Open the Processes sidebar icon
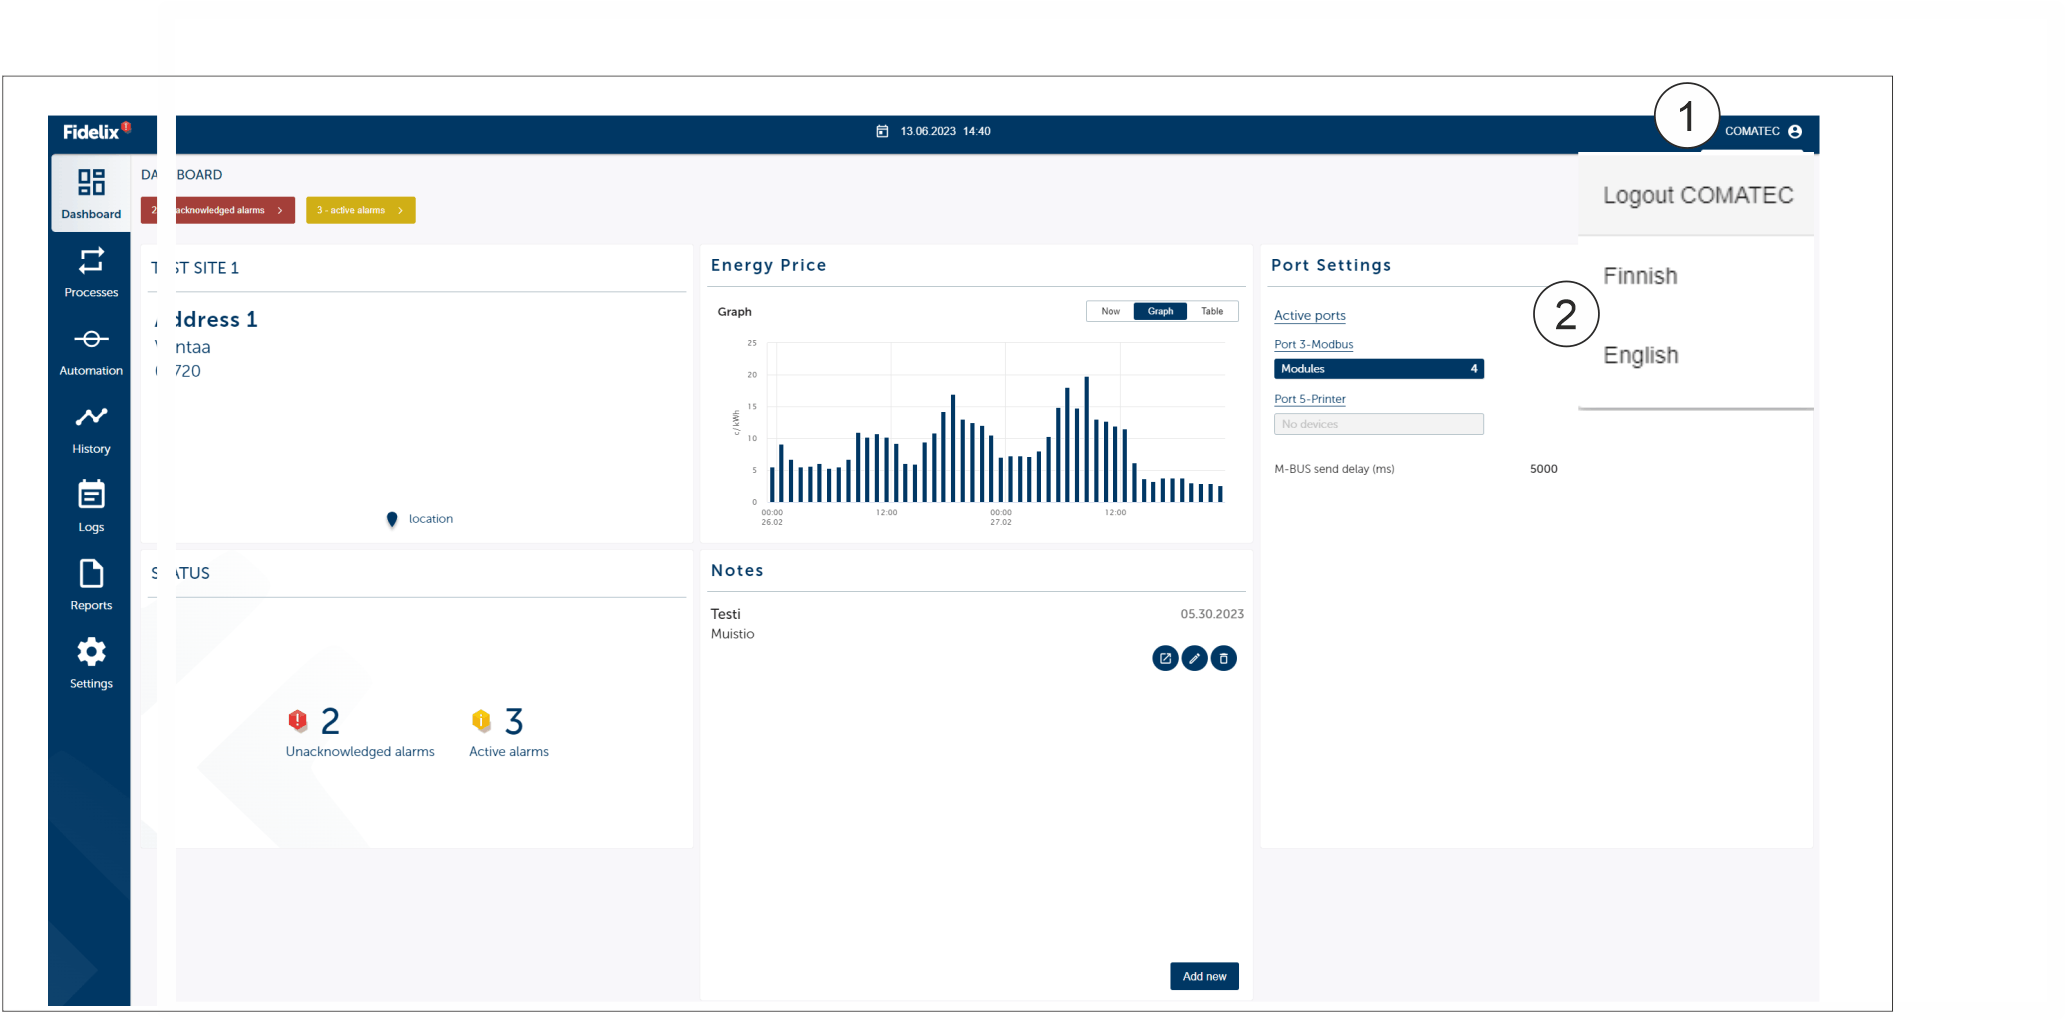2066x1021 pixels. pyautogui.click(x=91, y=261)
